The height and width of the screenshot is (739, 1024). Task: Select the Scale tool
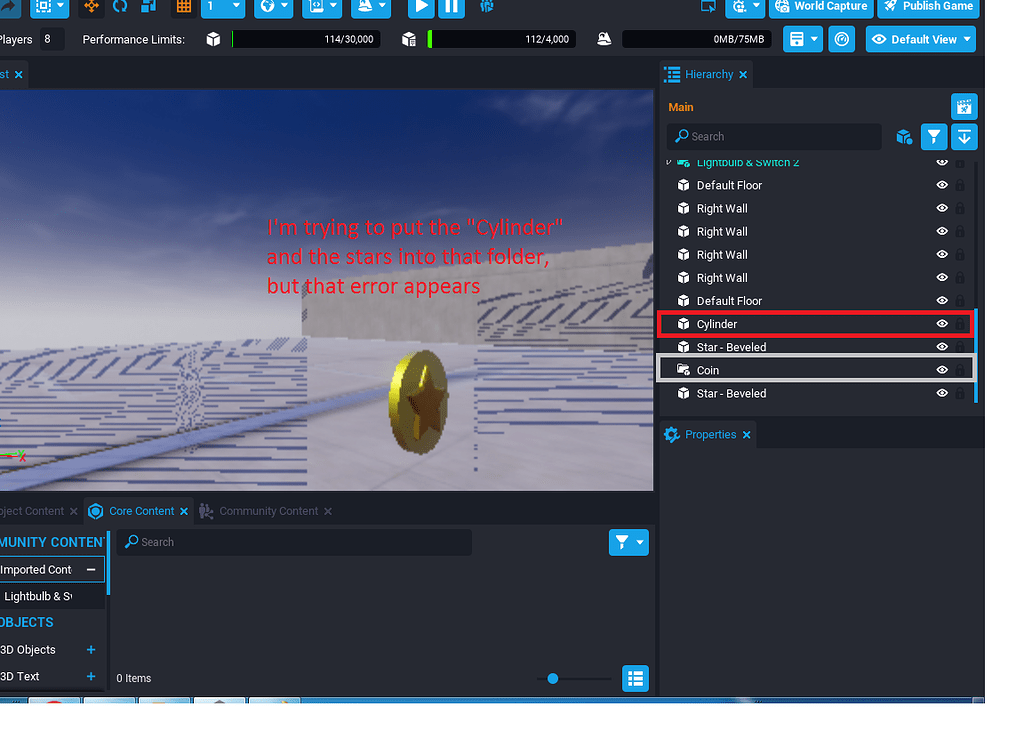[149, 7]
